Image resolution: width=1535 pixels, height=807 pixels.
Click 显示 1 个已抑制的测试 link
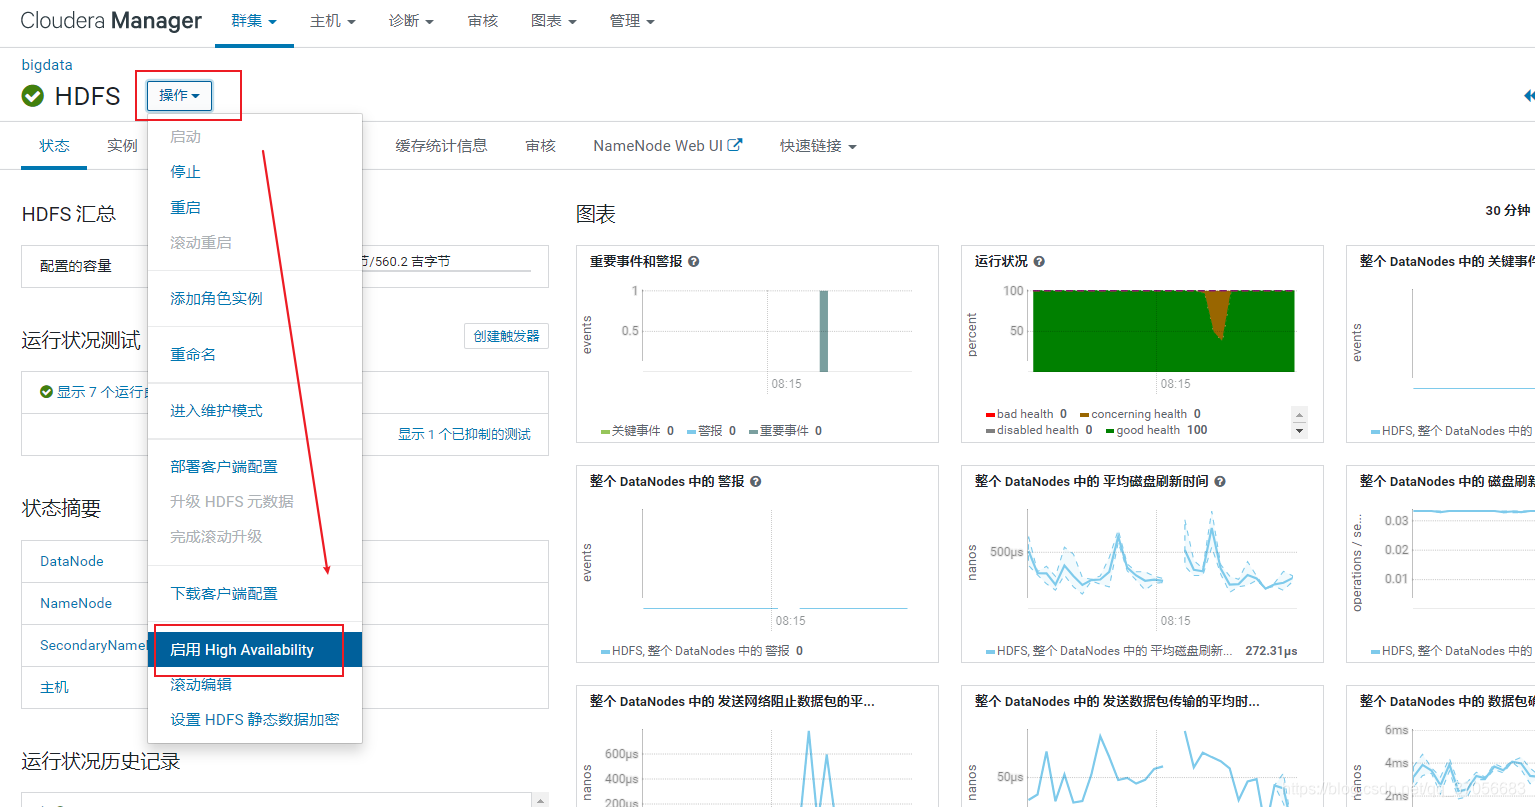464,434
